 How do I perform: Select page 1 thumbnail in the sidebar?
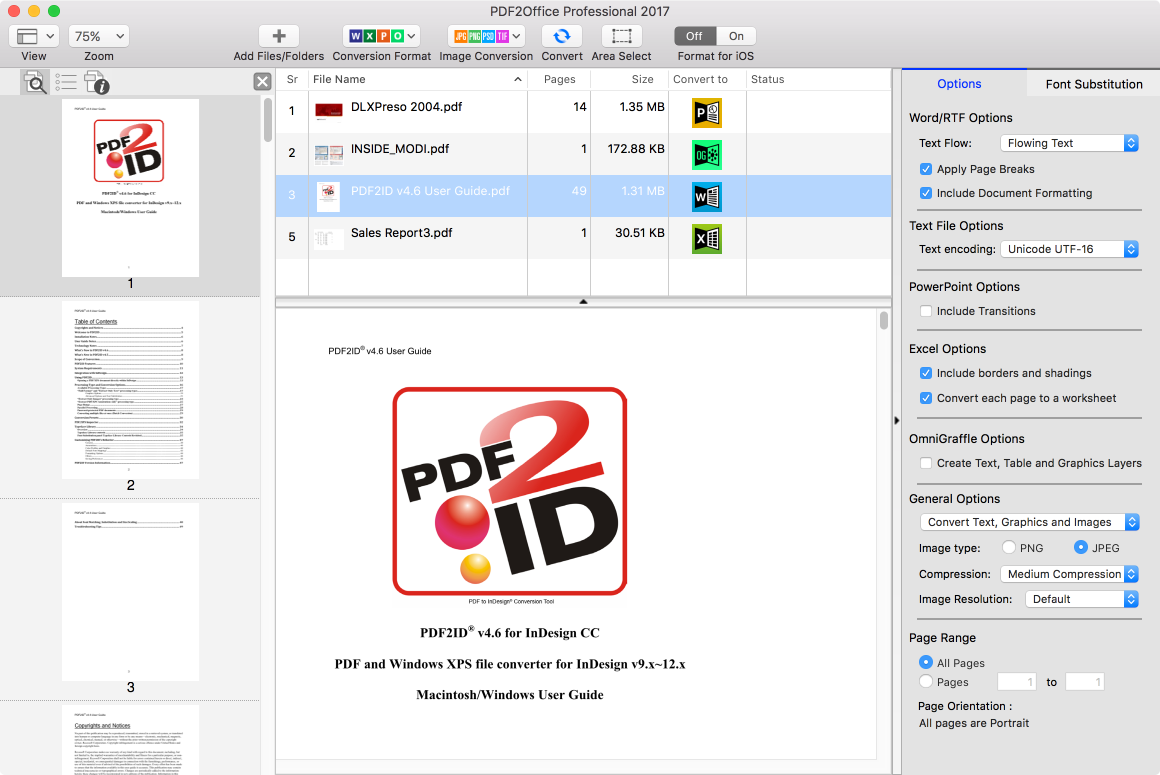(130, 188)
